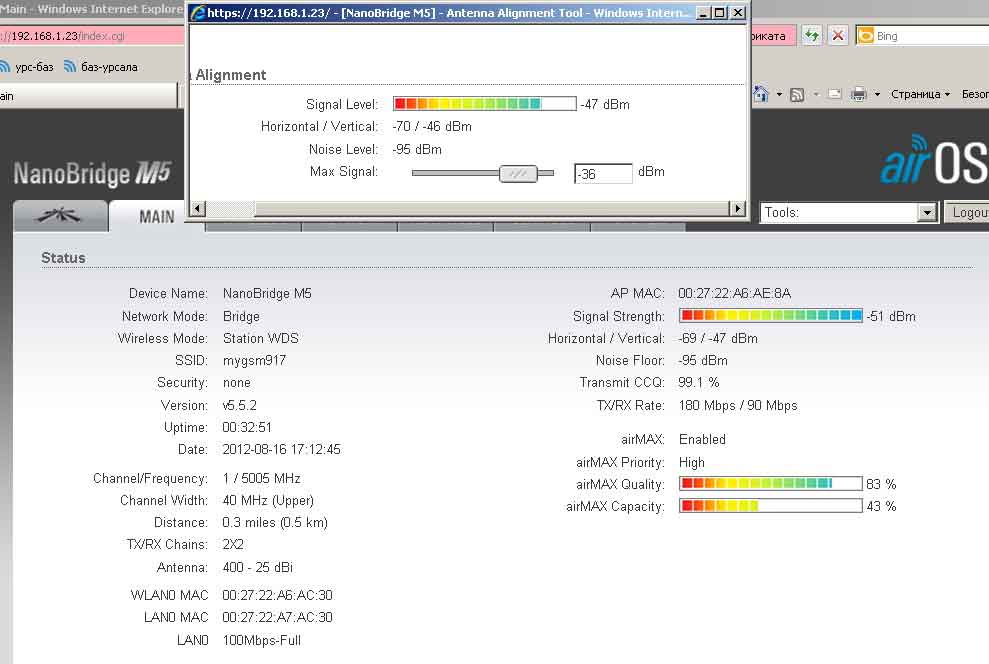The height and width of the screenshot is (664, 989).
Task: Click the airMAX Quality bar
Action: 771,484
